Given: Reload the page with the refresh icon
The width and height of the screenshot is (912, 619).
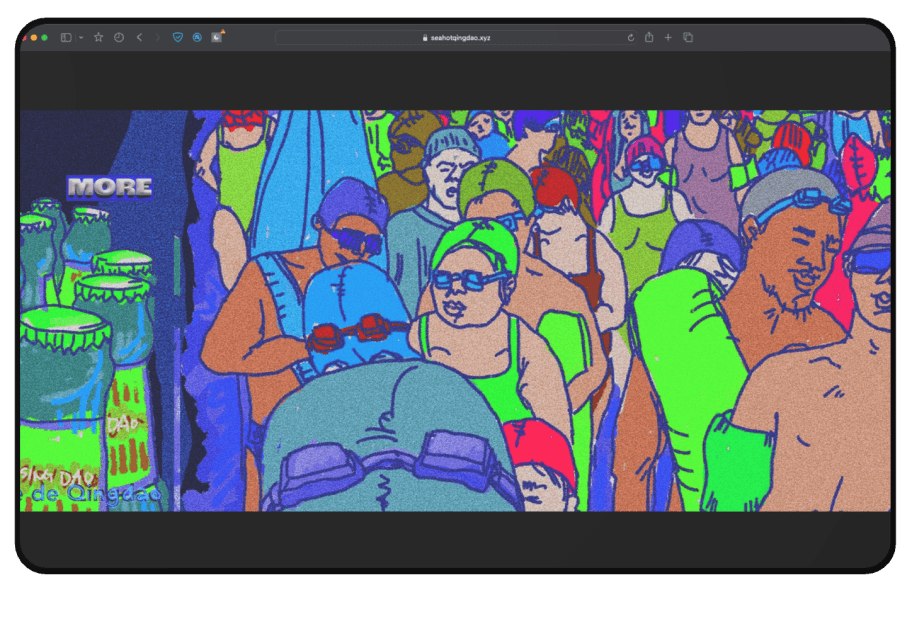Looking at the screenshot, I should click(630, 38).
